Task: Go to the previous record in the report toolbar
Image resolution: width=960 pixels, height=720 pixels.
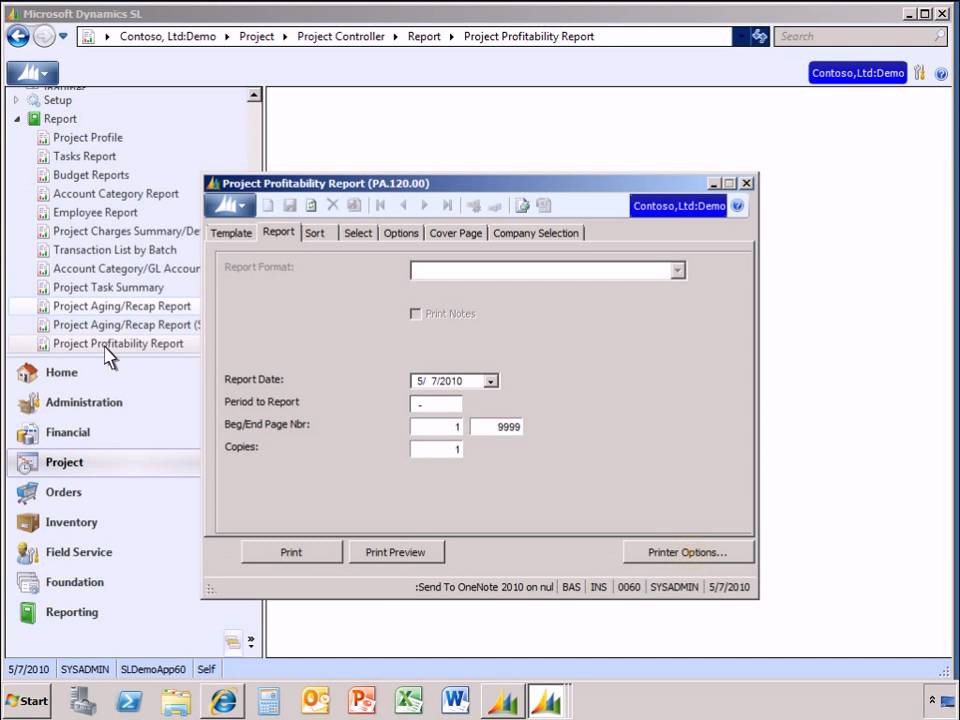Action: click(403, 206)
